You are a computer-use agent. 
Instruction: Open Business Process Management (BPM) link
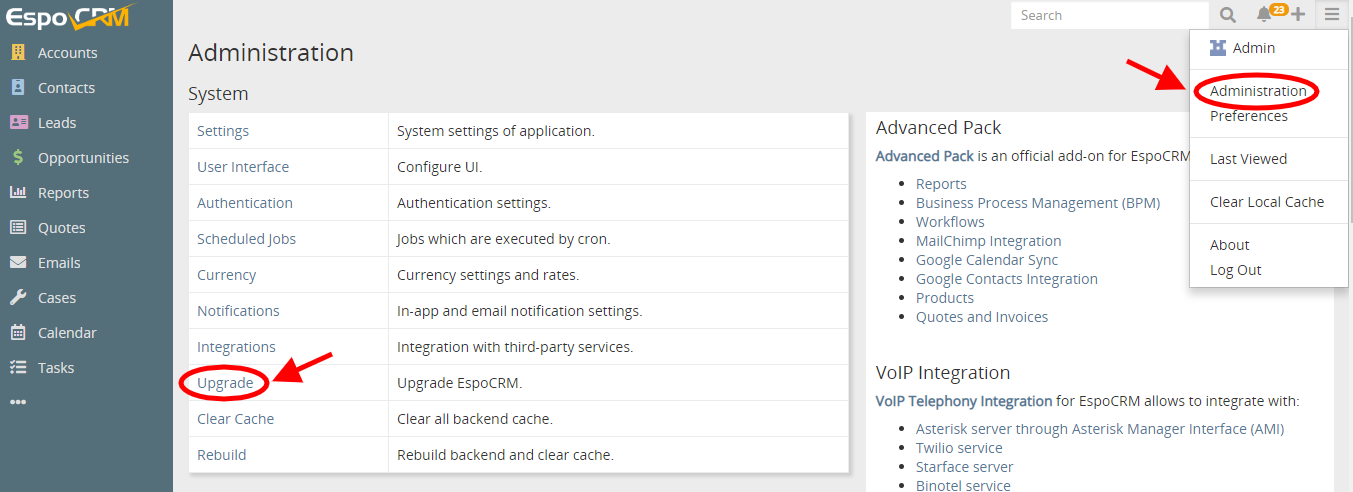click(1038, 203)
